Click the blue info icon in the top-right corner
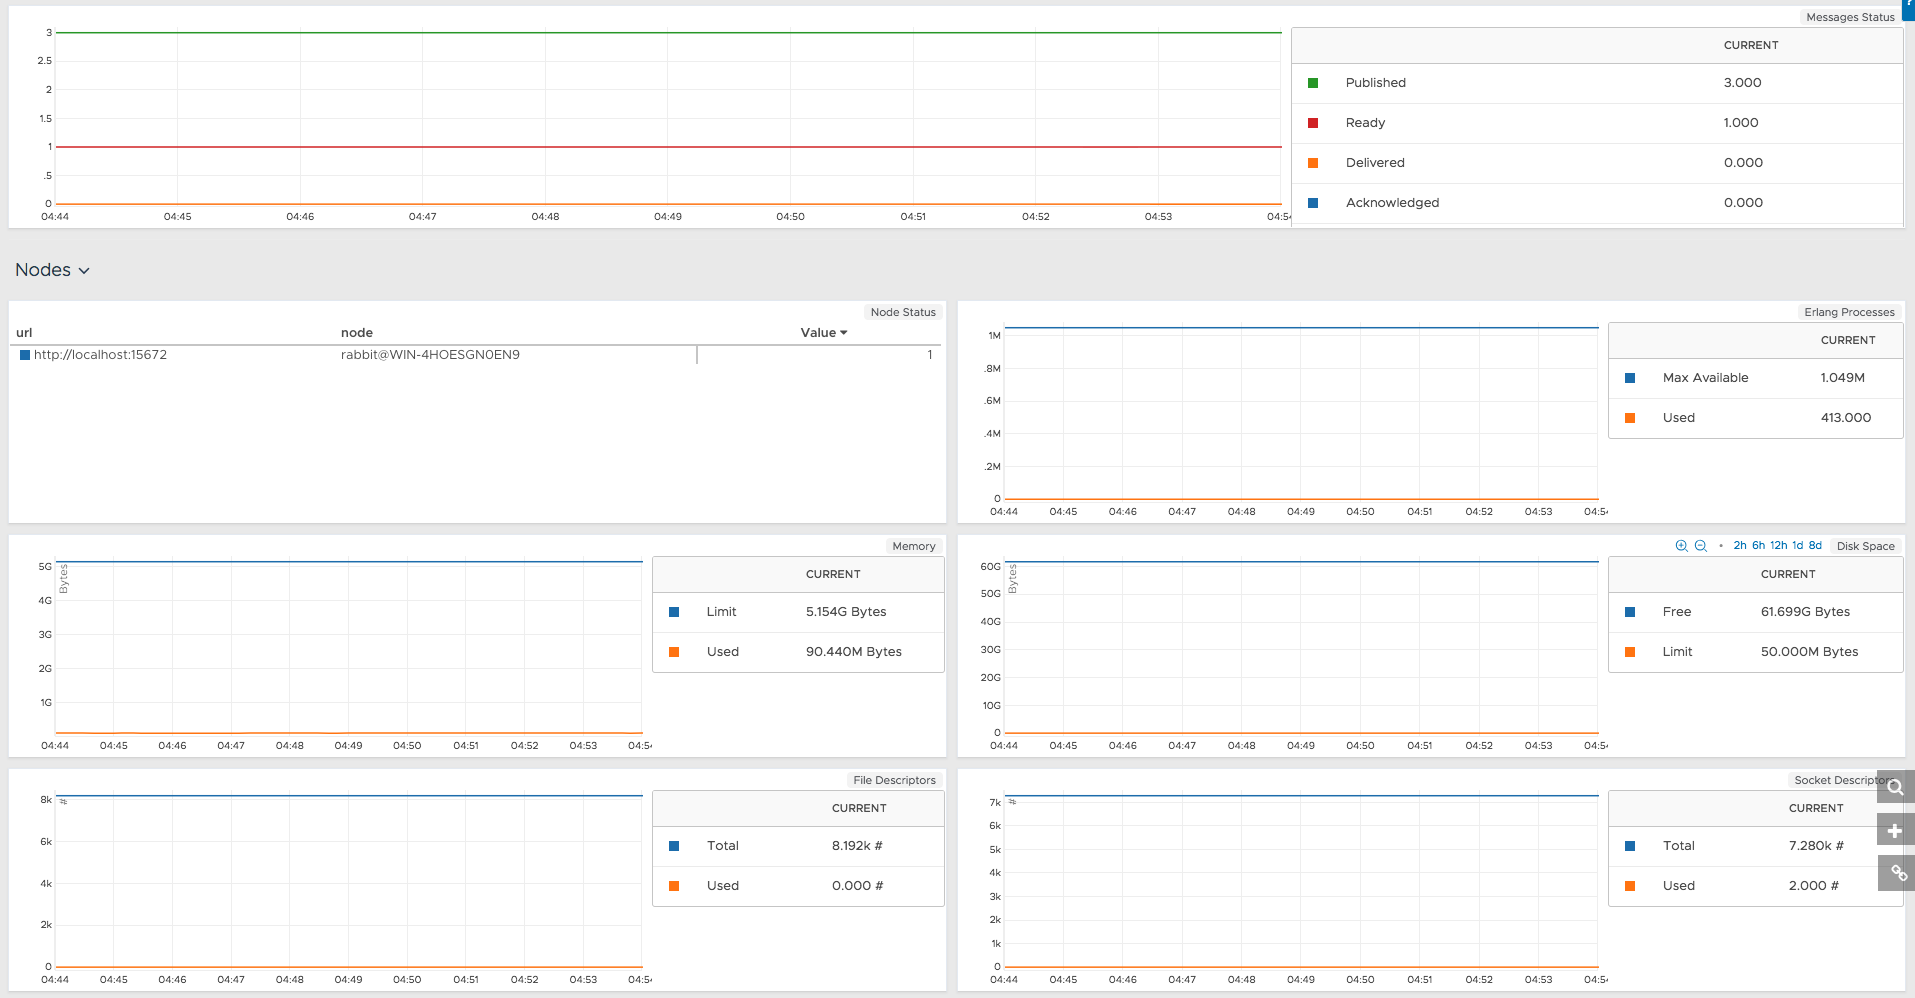The height and width of the screenshot is (998, 1915). [x=1909, y=5]
